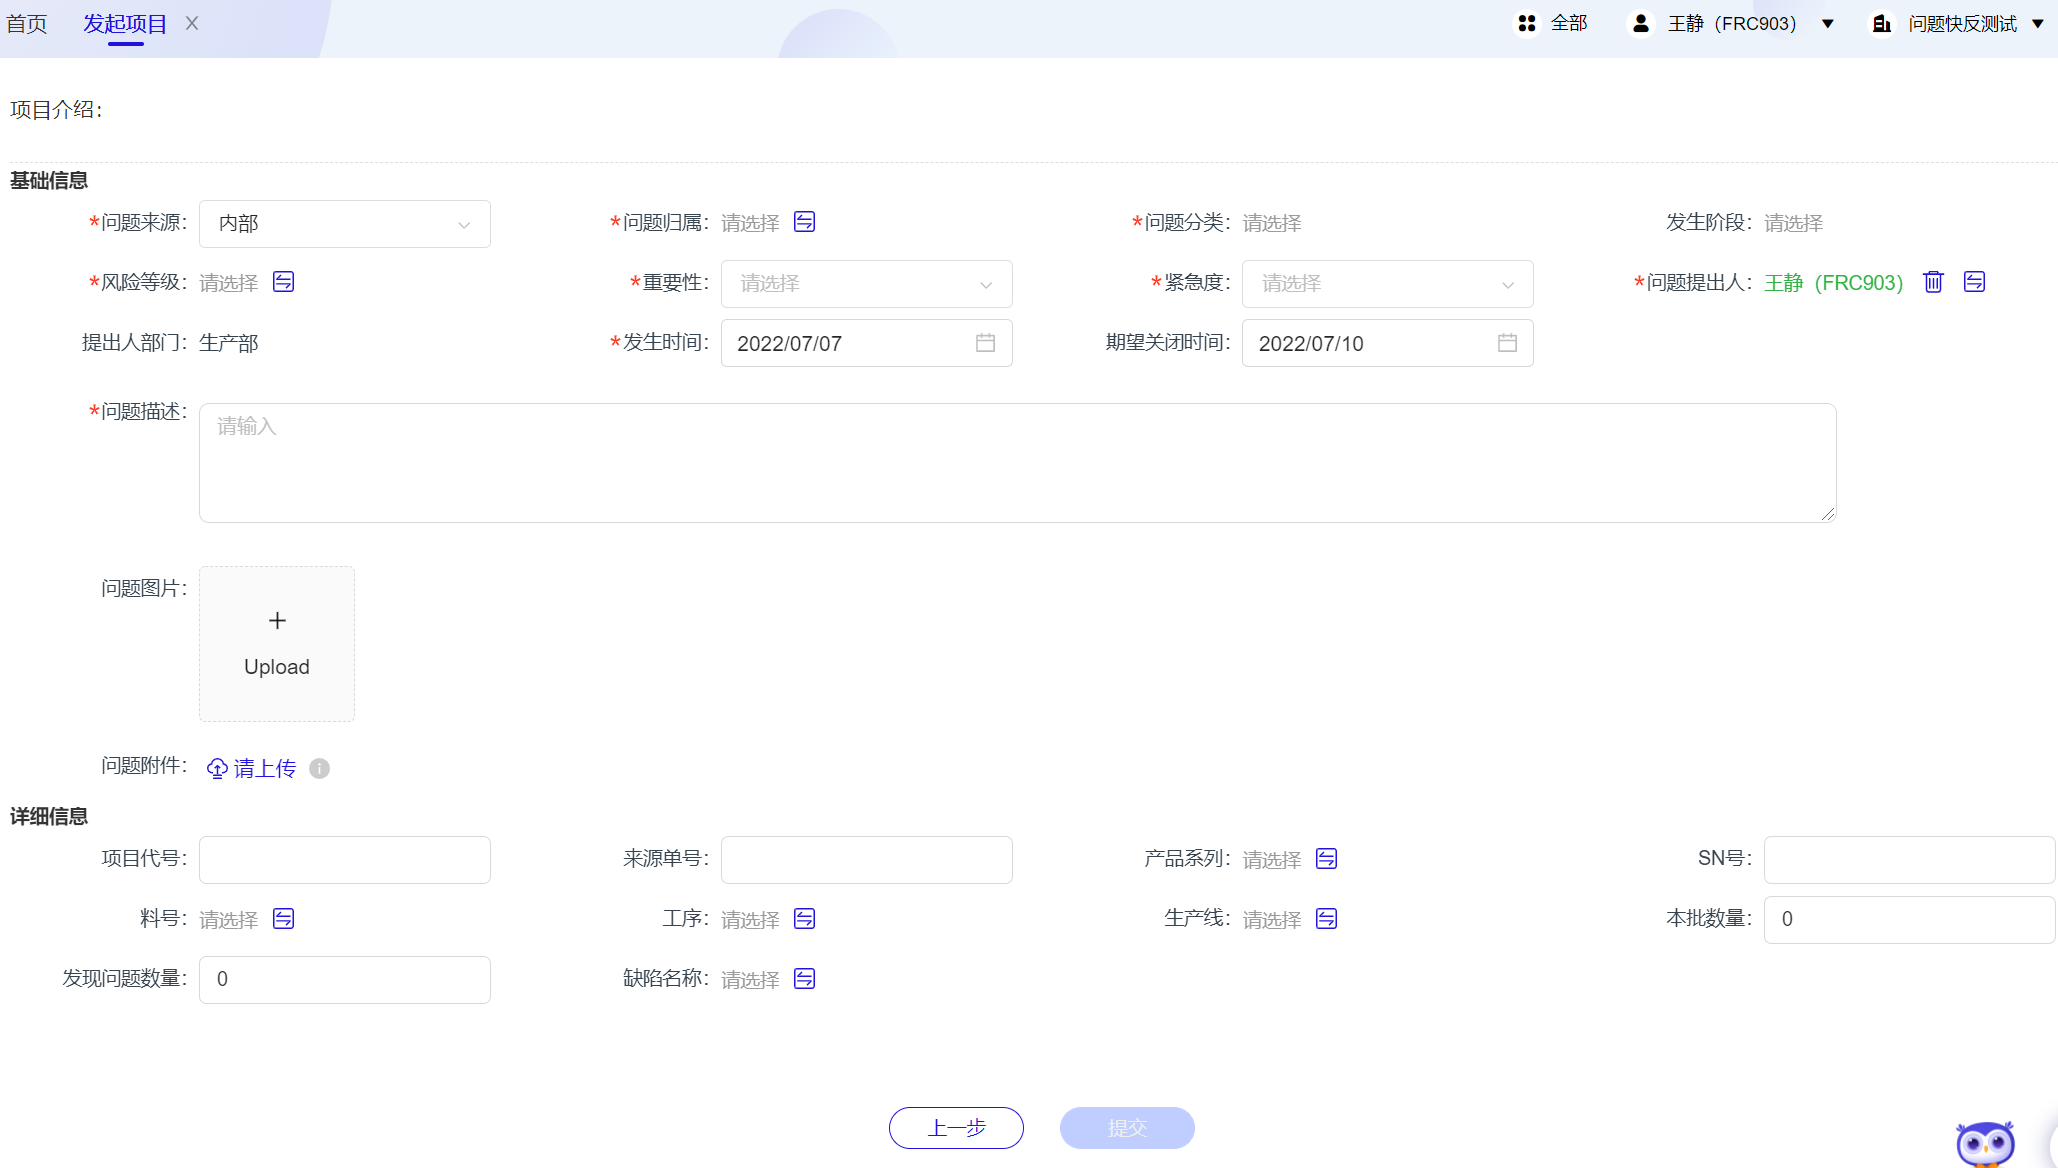The image size is (2058, 1168).
Task: Click selector icon next to 产品系列
Action: [1326, 858]
